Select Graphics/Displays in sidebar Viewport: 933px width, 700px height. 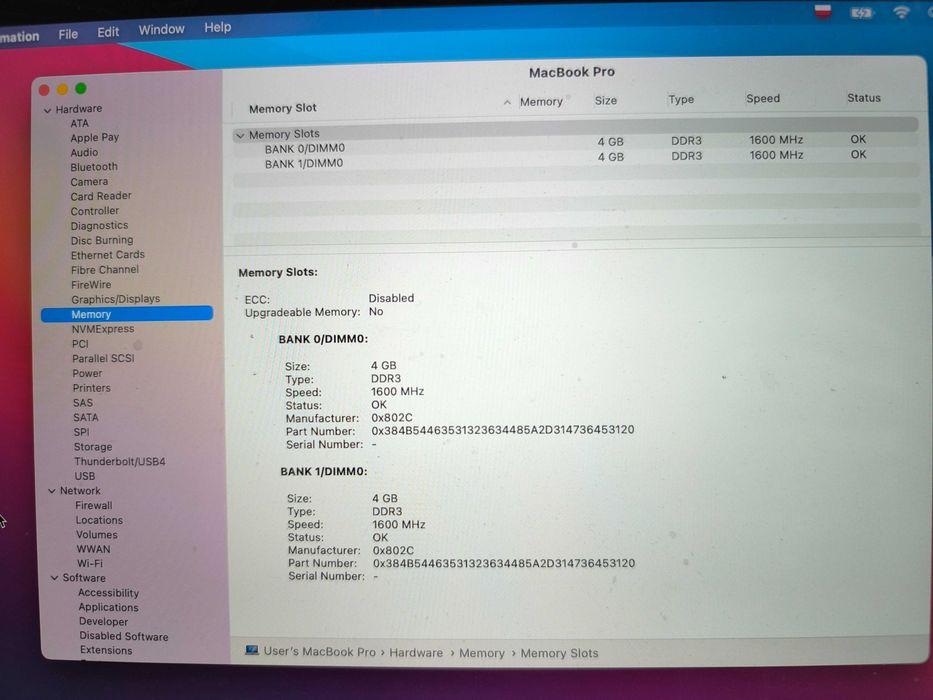(115, 299)
